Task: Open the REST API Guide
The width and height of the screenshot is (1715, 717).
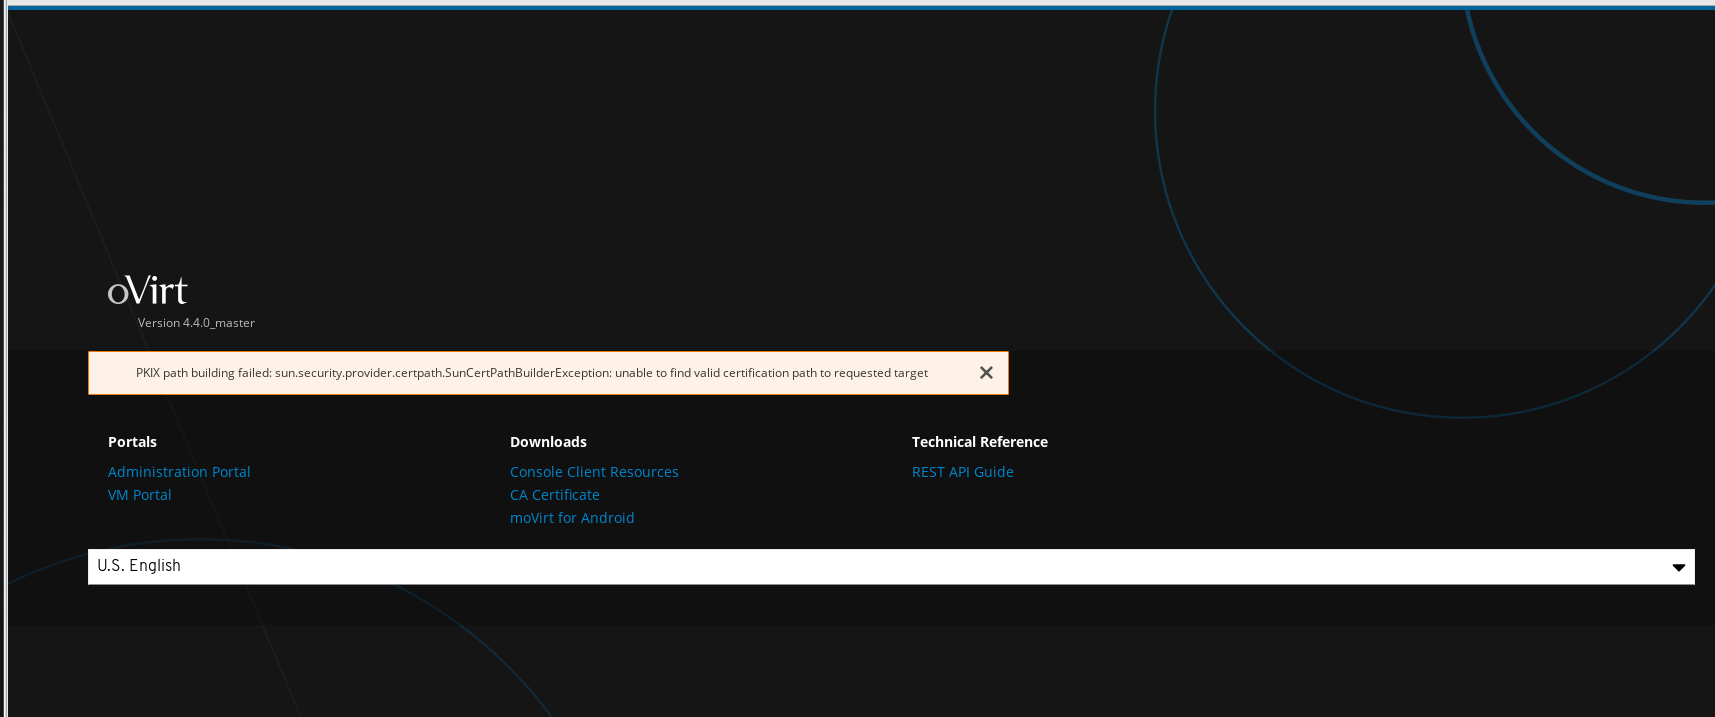Action: [962, 472]
